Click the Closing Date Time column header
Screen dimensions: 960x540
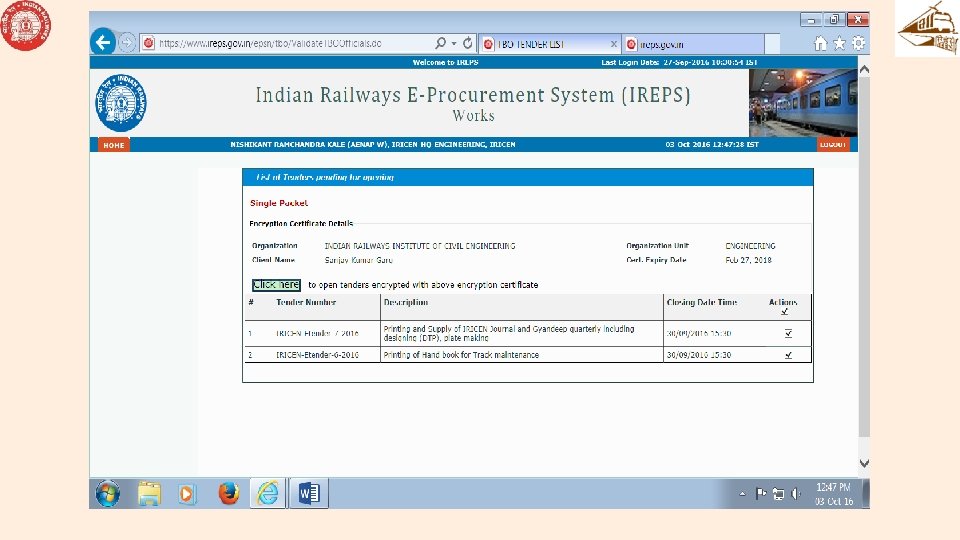coord(702,302)
